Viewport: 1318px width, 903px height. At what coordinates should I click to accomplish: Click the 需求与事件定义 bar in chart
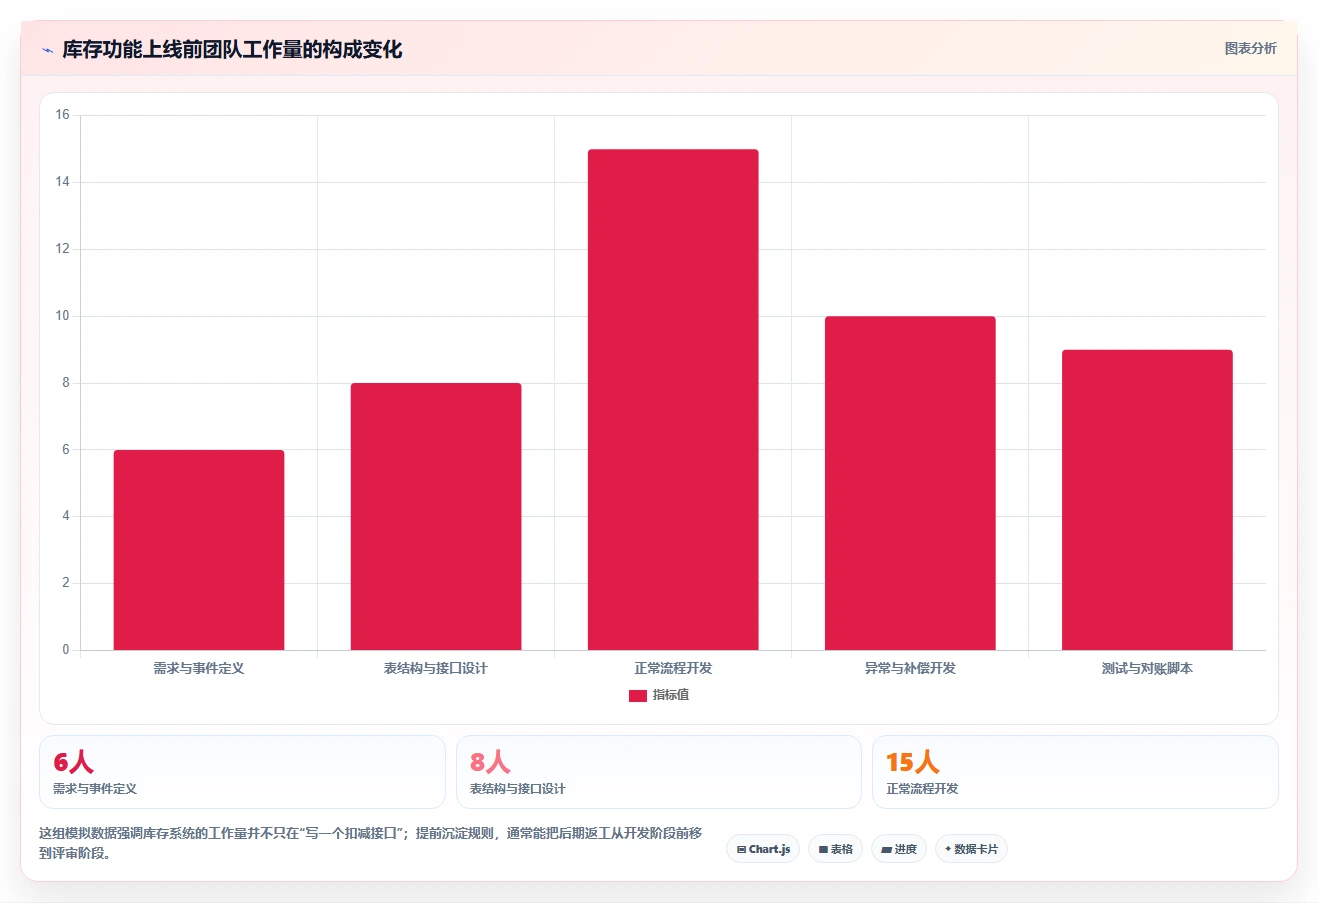(199, 550)
